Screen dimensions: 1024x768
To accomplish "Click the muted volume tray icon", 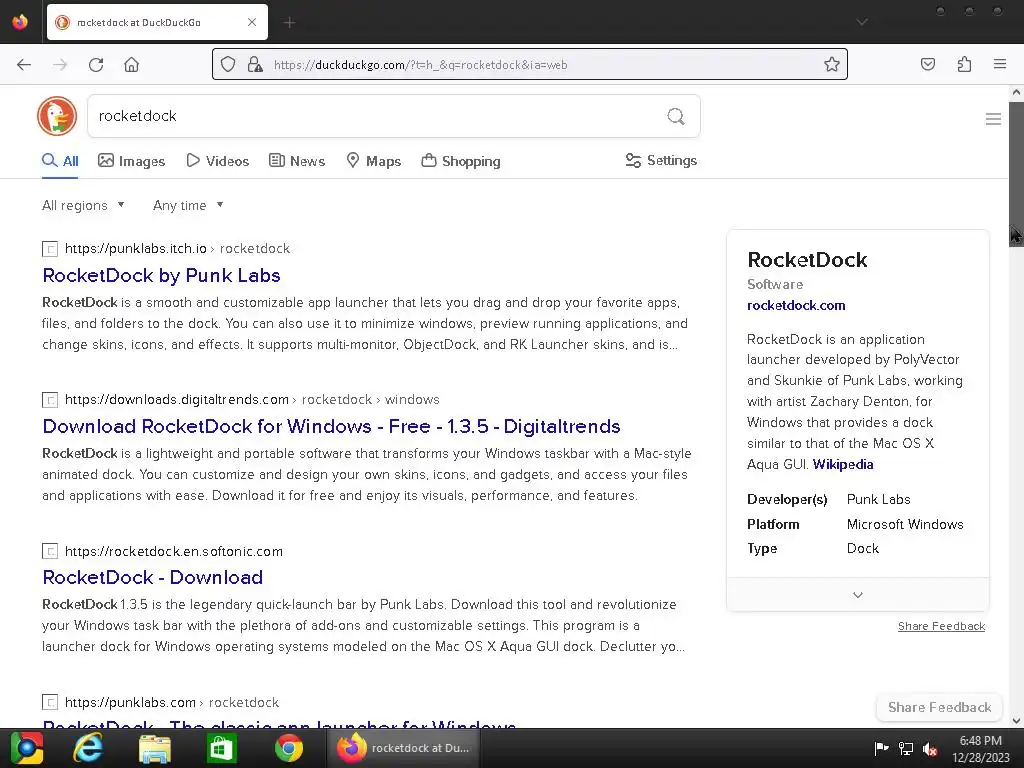I will point(930,748).
